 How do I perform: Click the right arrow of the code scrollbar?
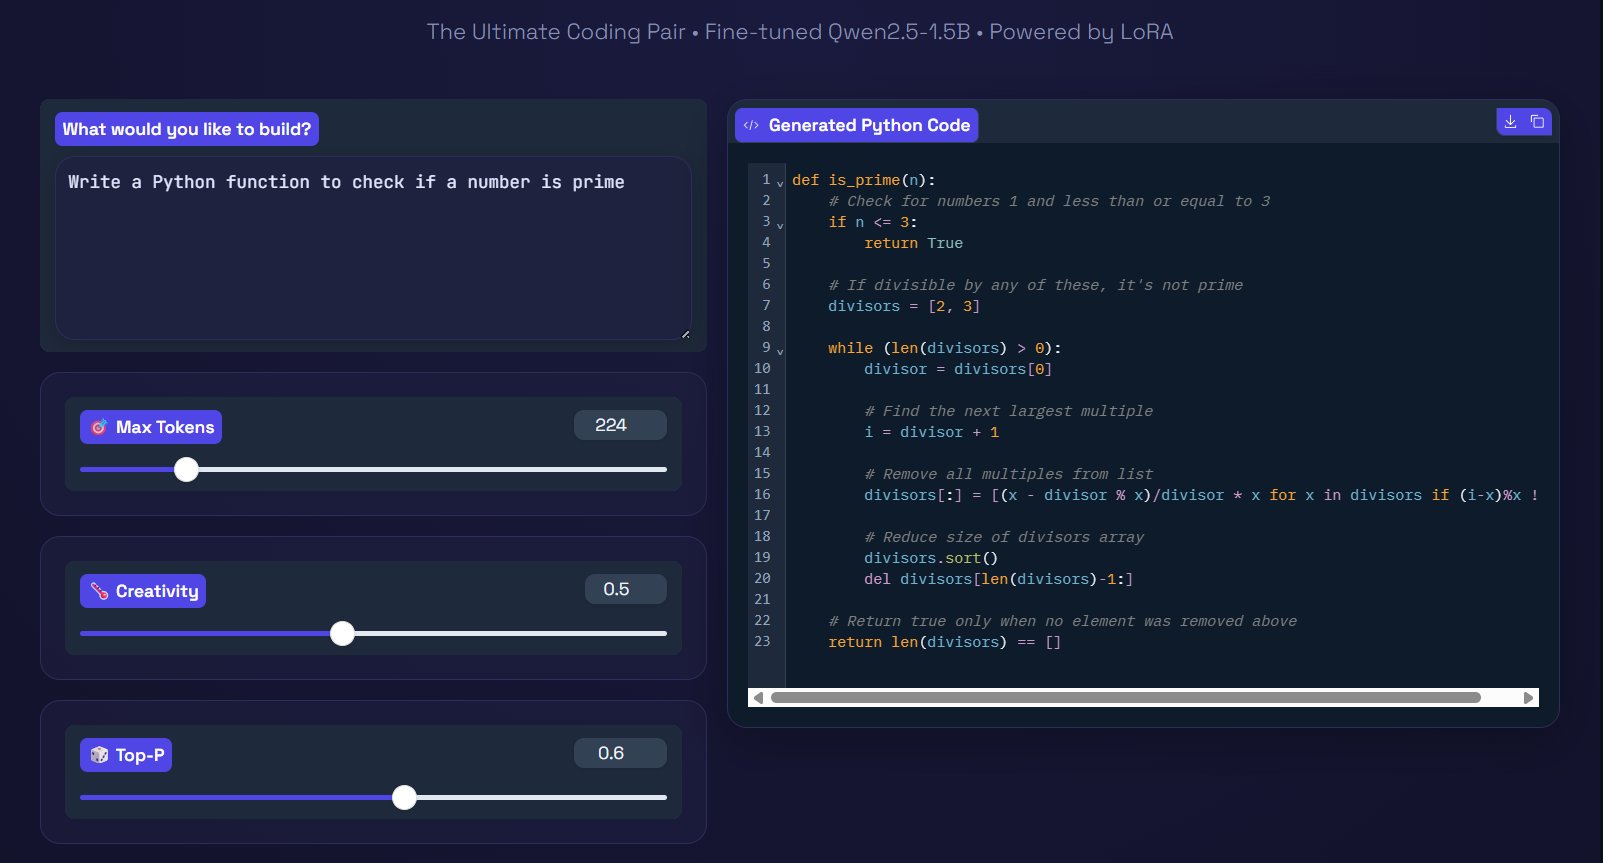pyautogui.click(x=1528, y=698)
